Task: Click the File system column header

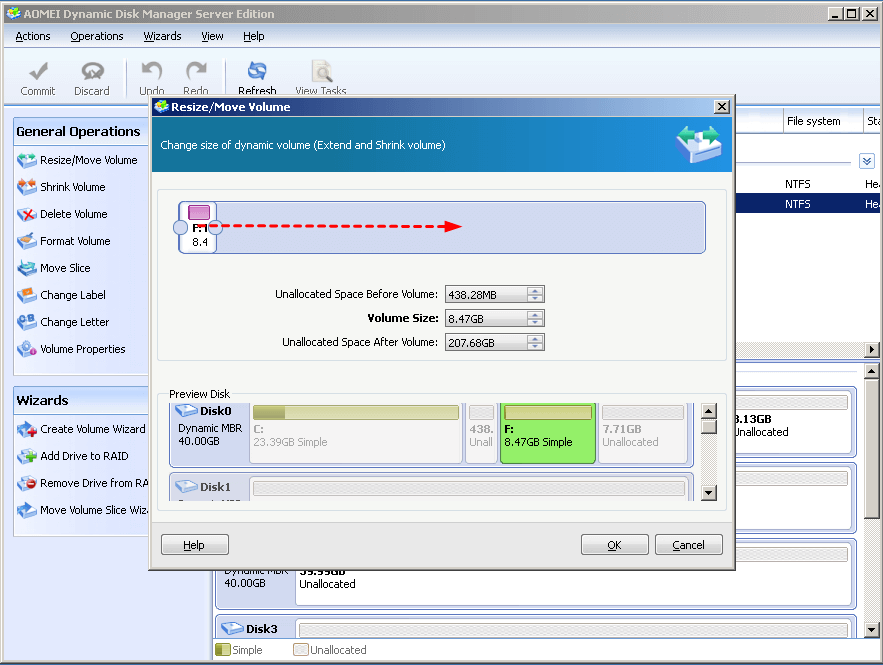Action: (x=823, y=121)
